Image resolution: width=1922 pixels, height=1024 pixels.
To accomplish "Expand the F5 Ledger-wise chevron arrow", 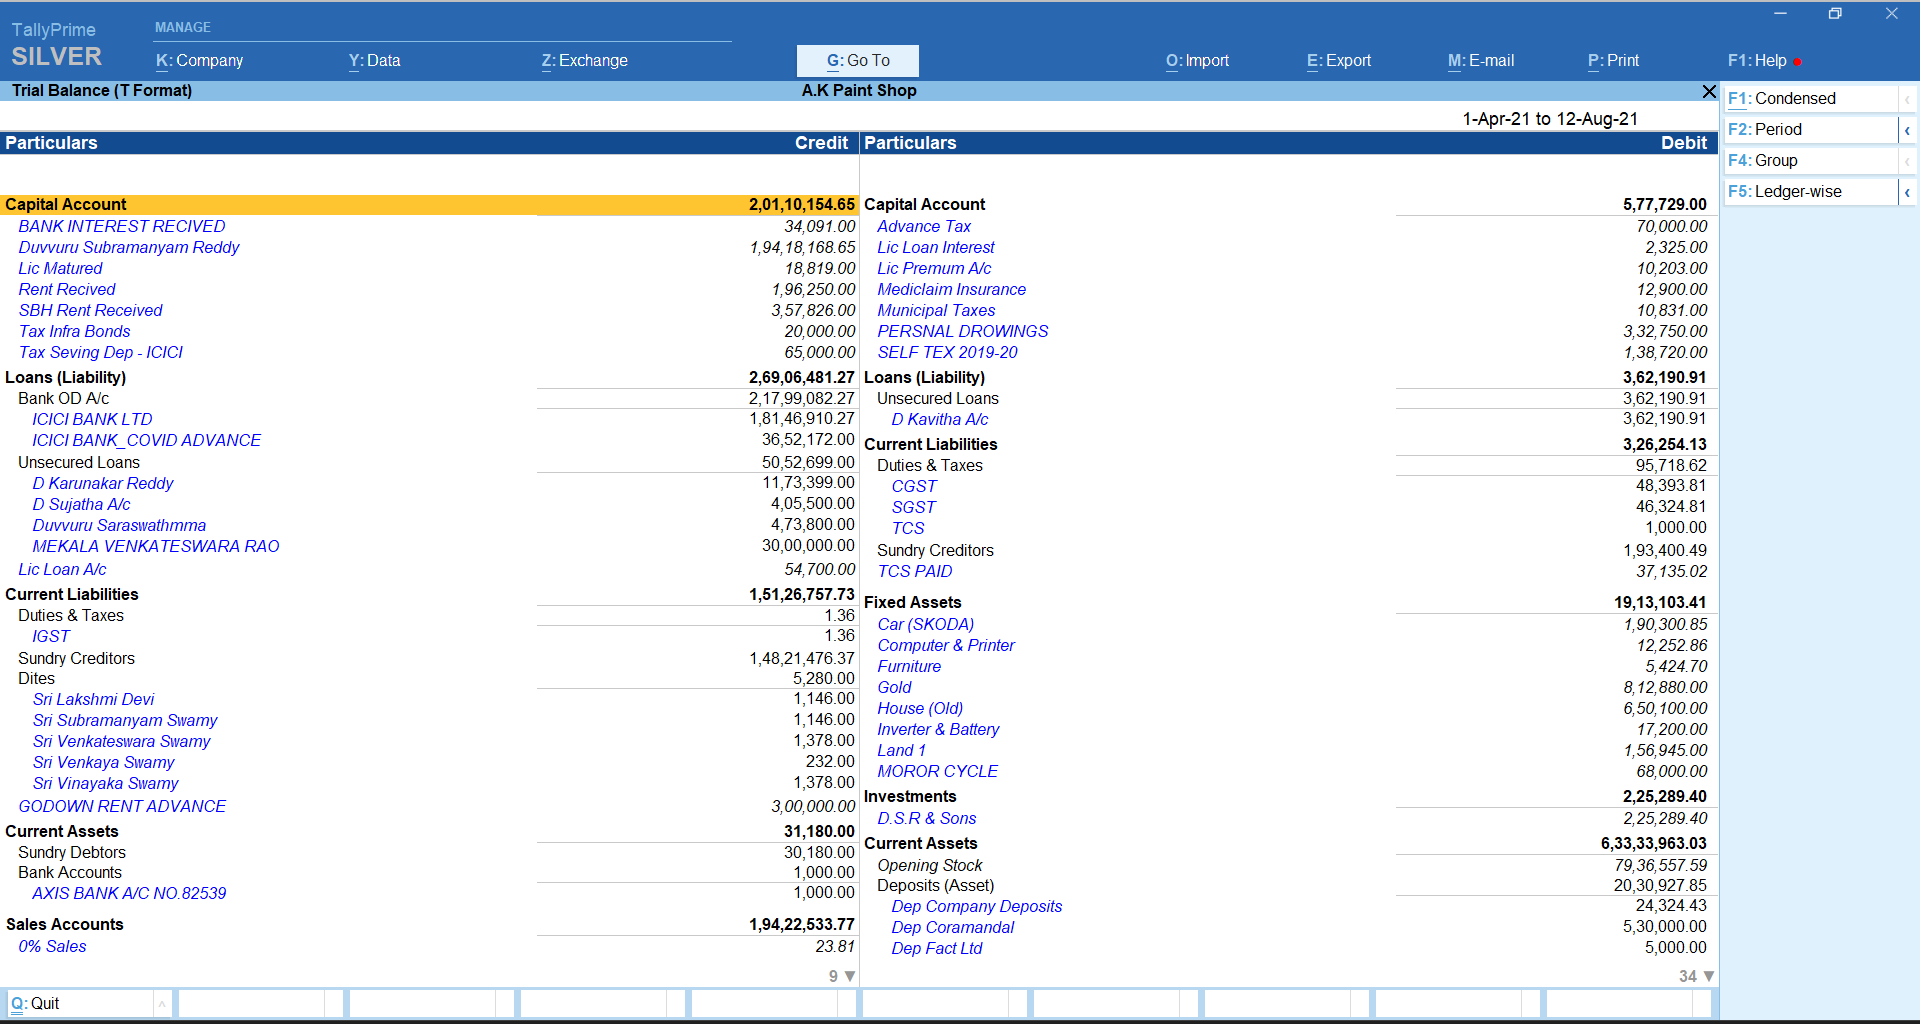I will click(x=1907, y=192).
